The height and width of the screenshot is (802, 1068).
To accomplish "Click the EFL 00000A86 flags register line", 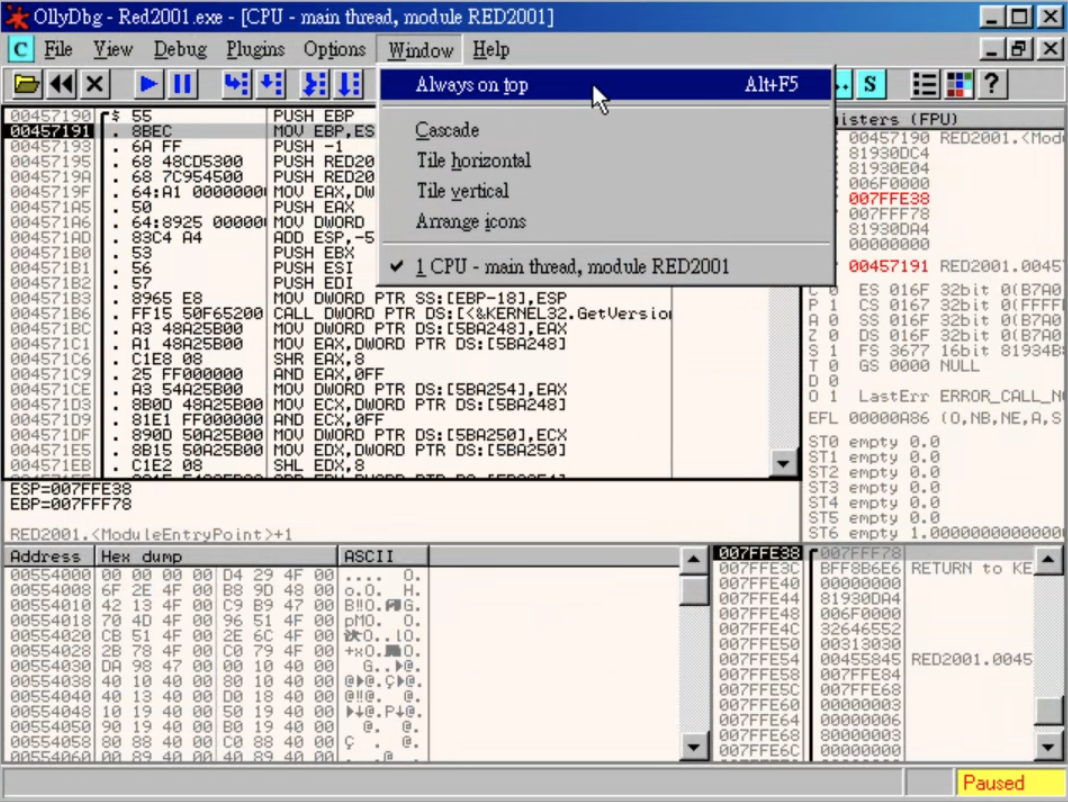I will pos(934,418).
